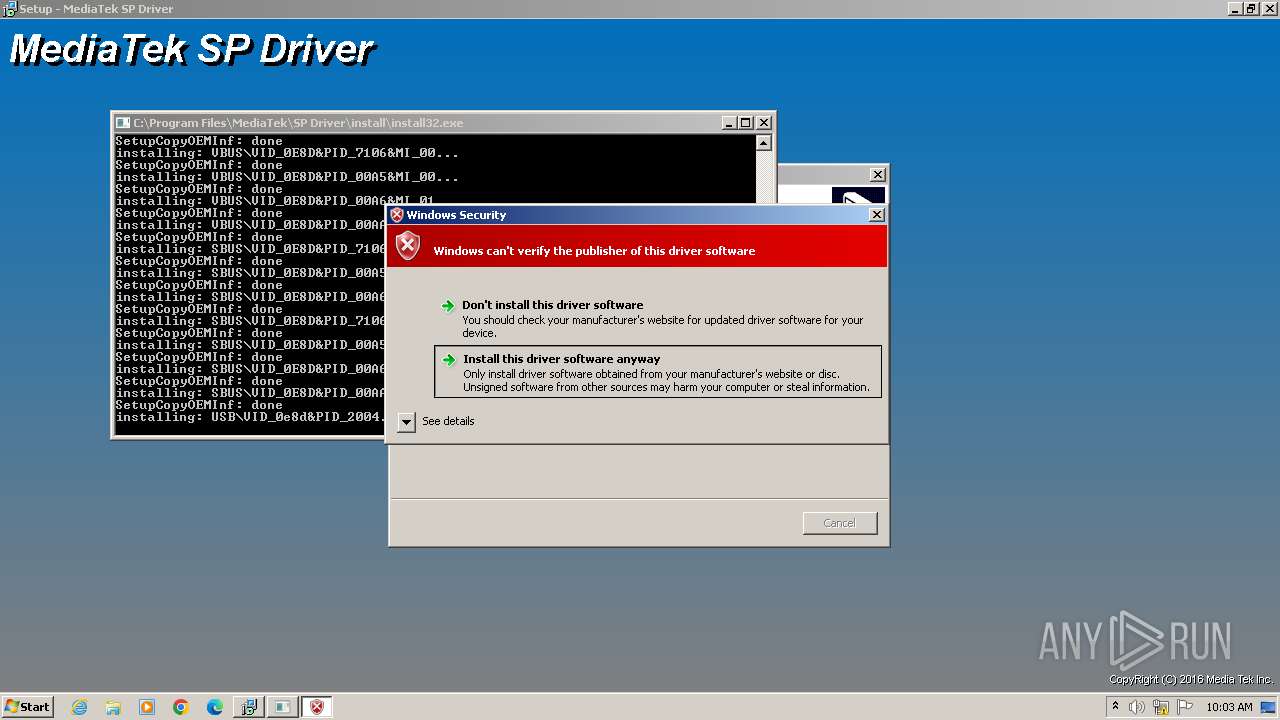The width and height of the screenshot is (1280, 720).
Task: Select Windows Security shield taskbar button
Action: [x=317, y=707]
